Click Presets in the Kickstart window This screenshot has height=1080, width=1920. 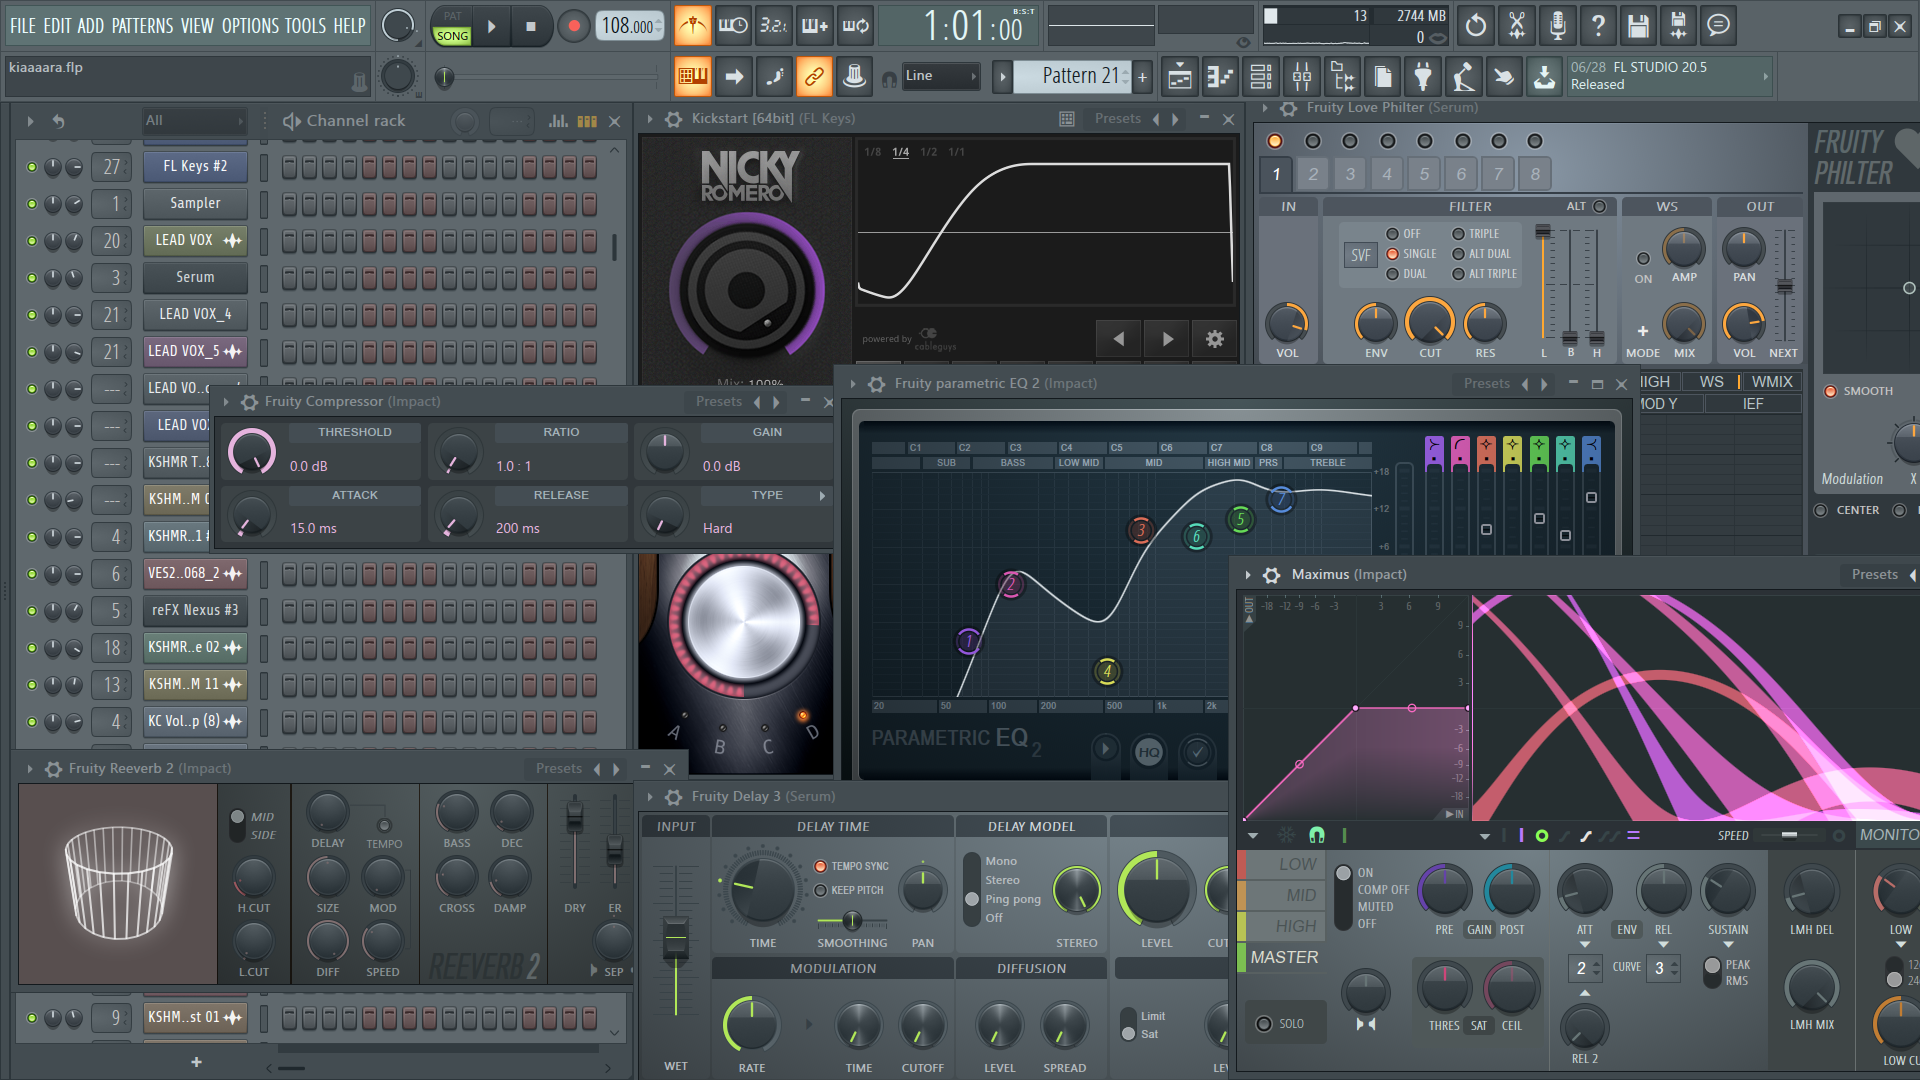(x=1117, y=119)
